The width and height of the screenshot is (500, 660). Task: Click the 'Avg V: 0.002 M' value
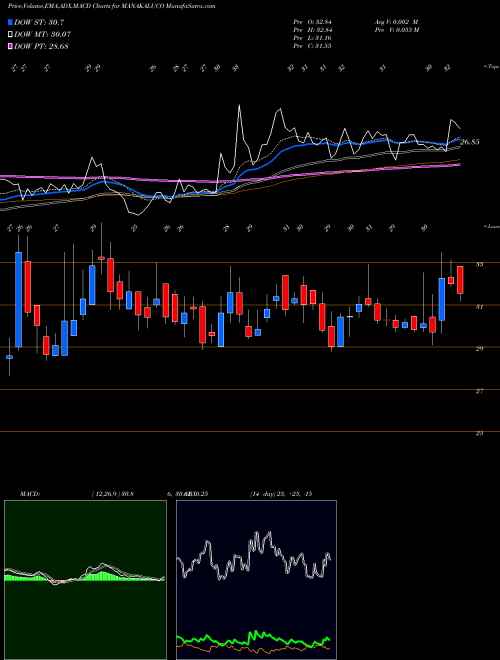click(396, 22)
